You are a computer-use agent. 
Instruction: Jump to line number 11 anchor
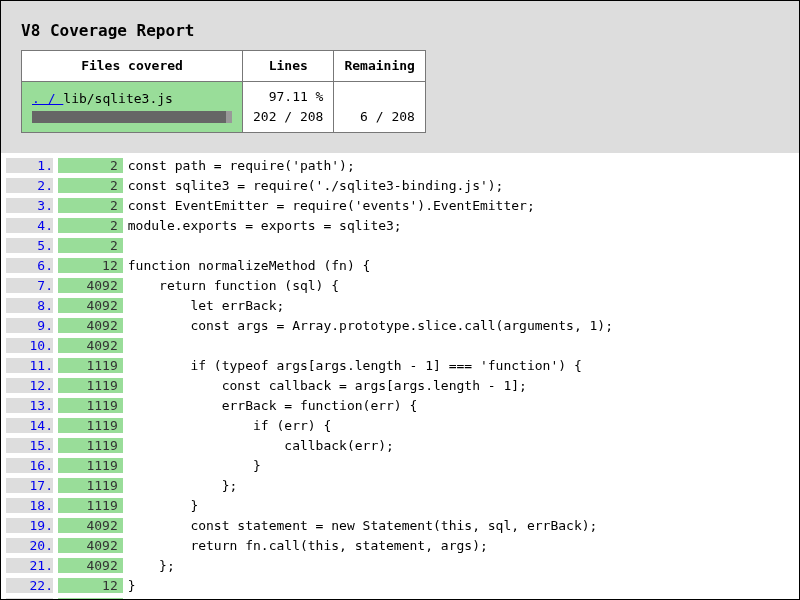coord(41,366)
